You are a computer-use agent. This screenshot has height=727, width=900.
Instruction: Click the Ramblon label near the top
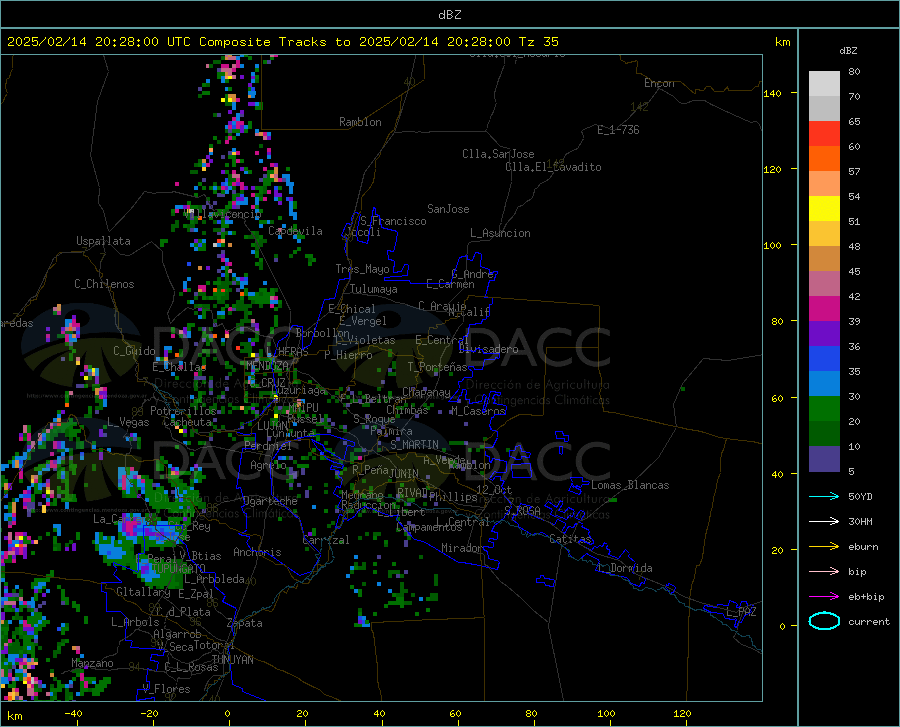click(360, 122)
